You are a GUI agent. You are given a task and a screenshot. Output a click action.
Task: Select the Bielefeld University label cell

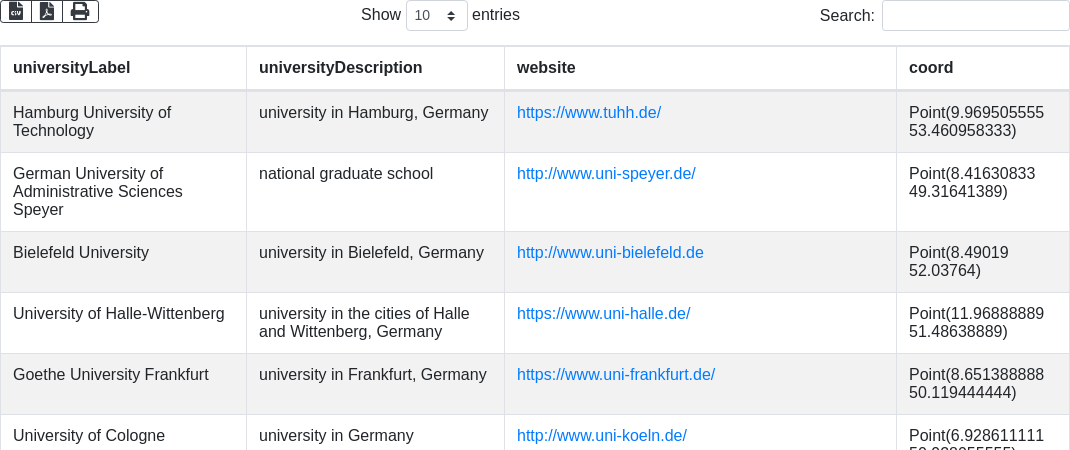tap(124, 262)
